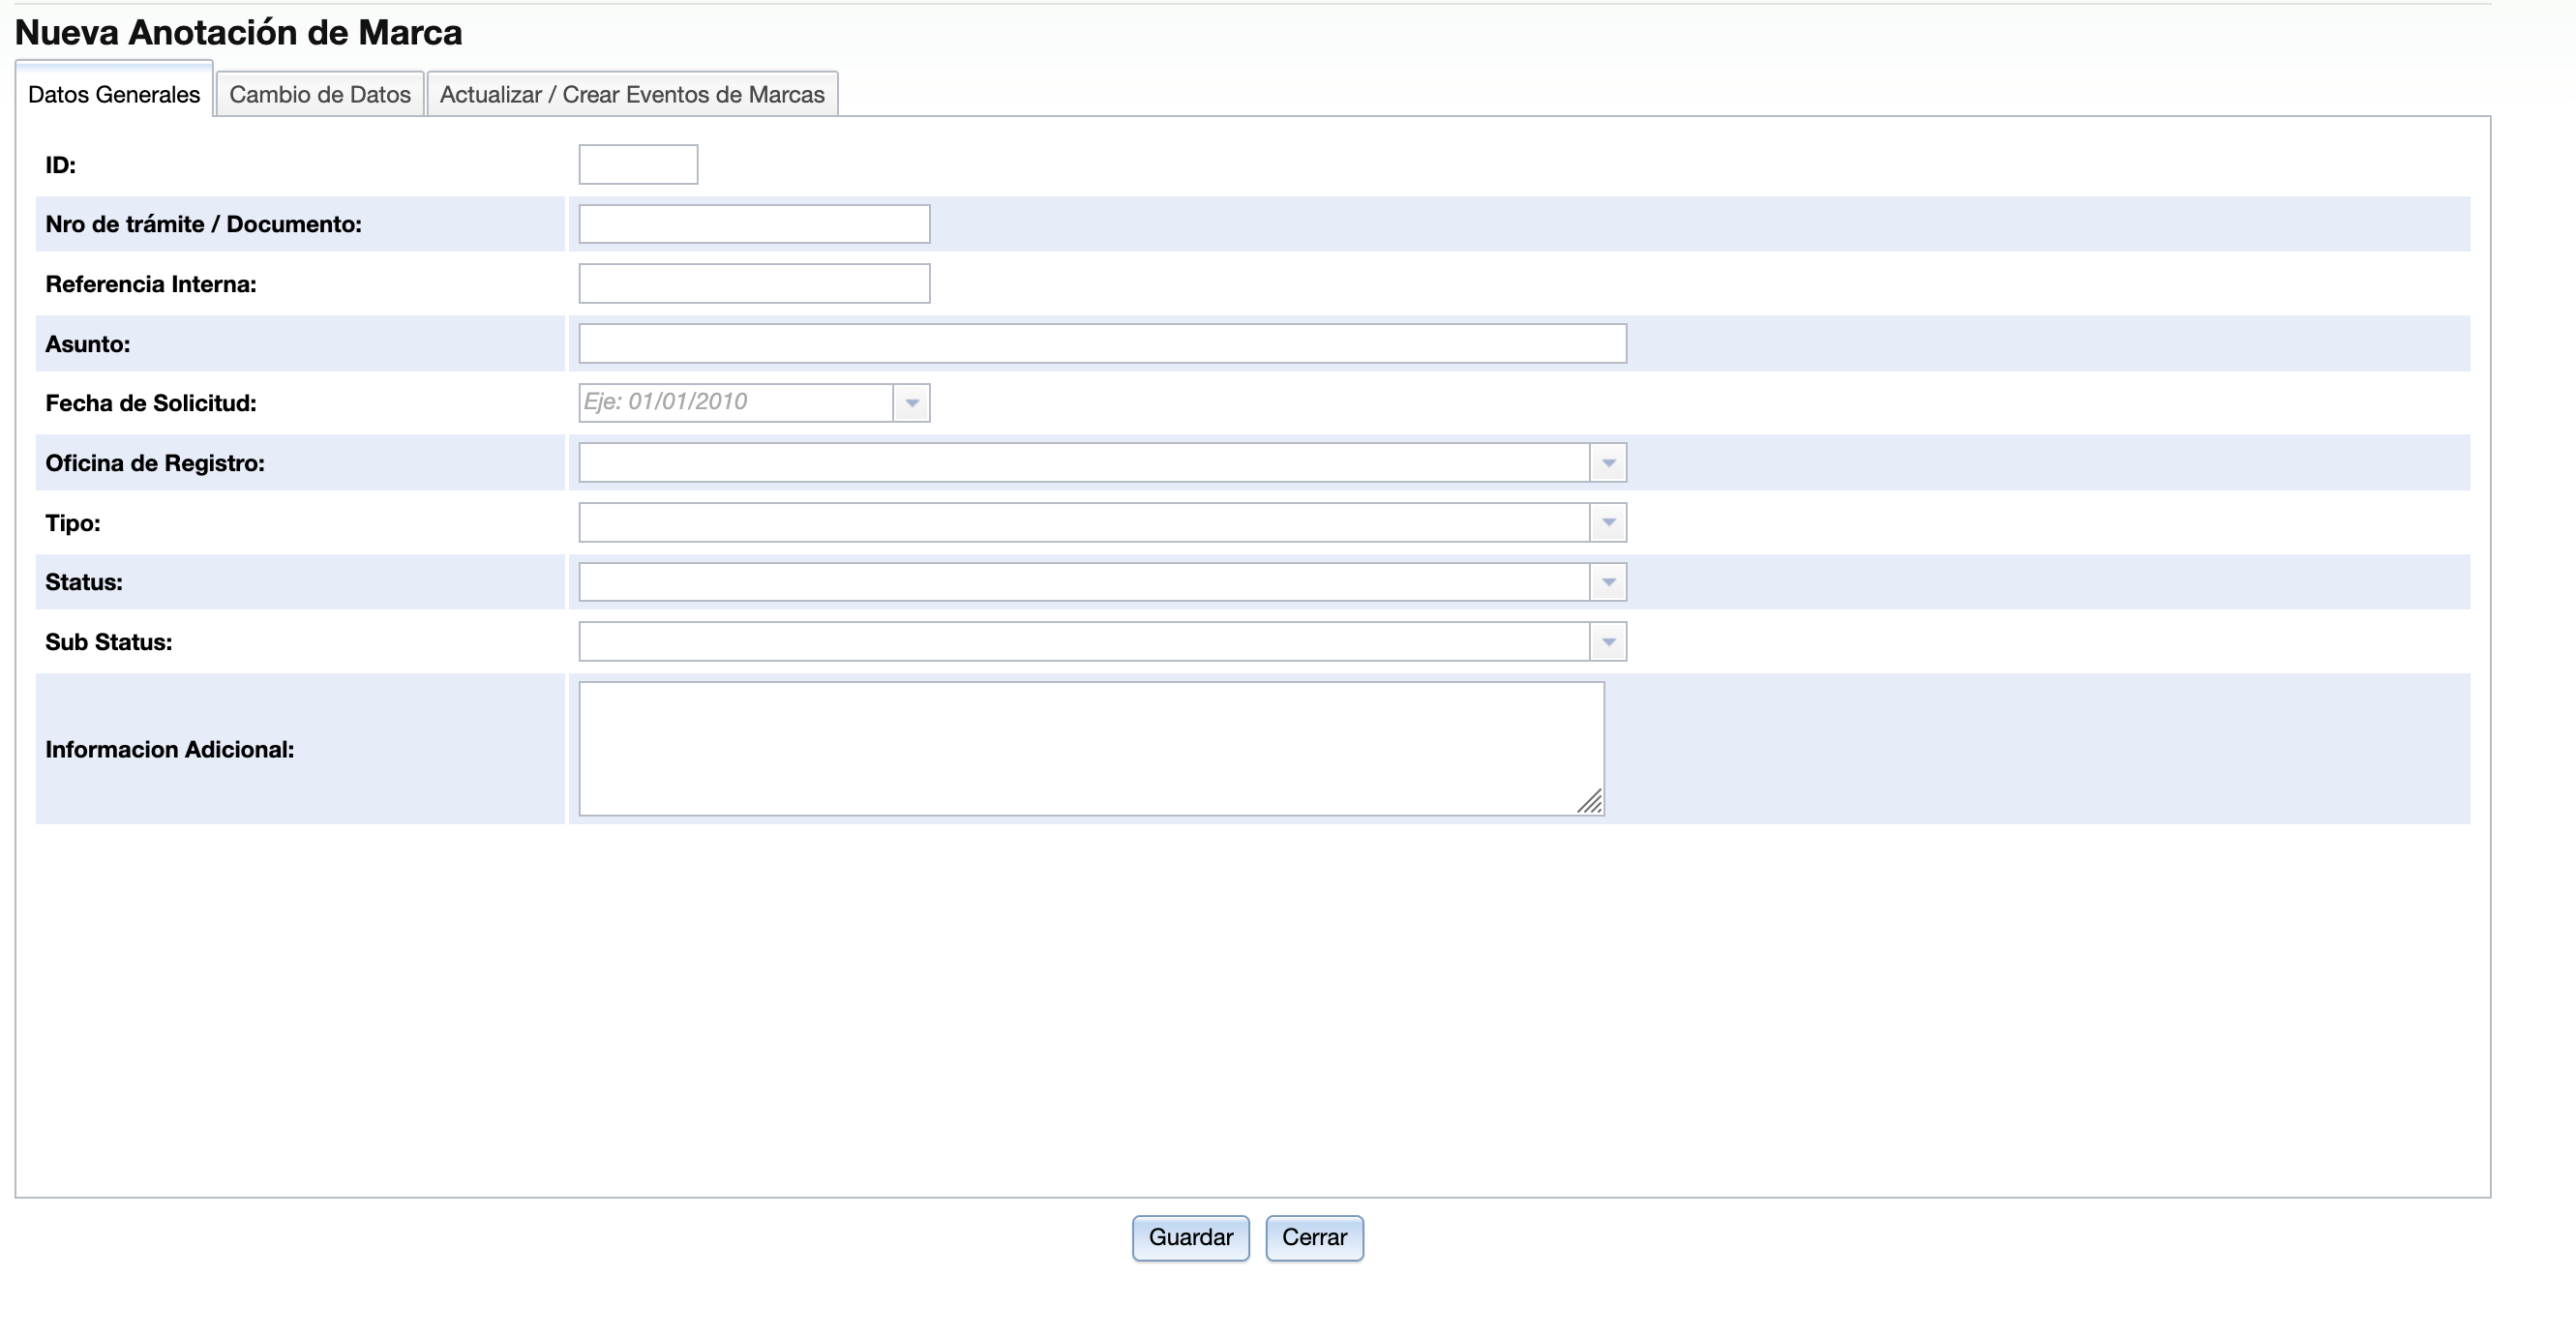2576x1337 pixels.
Task: Click the Guardar button
Action: coord(1190,1237)
